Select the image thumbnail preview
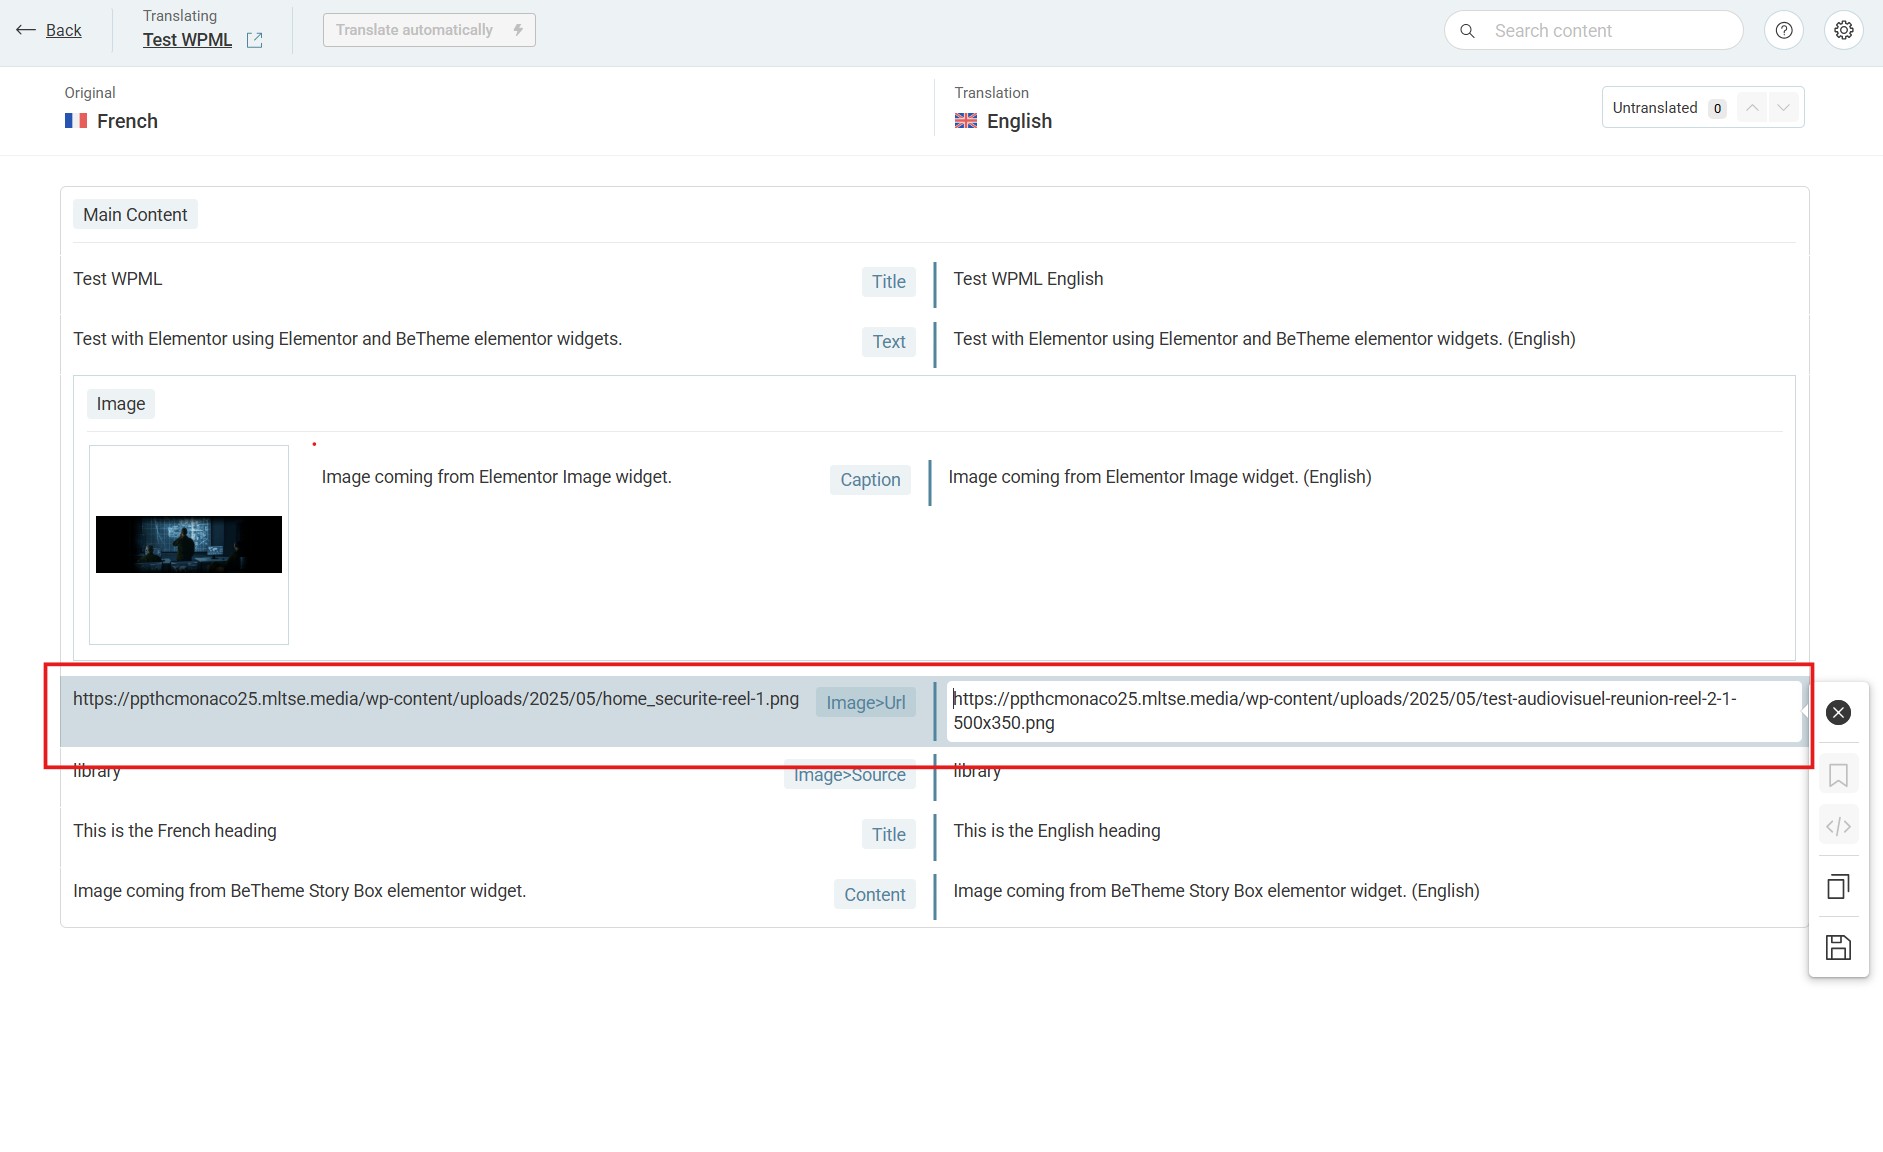Viewport: 1883px width, 1152px height. [189, 545]
